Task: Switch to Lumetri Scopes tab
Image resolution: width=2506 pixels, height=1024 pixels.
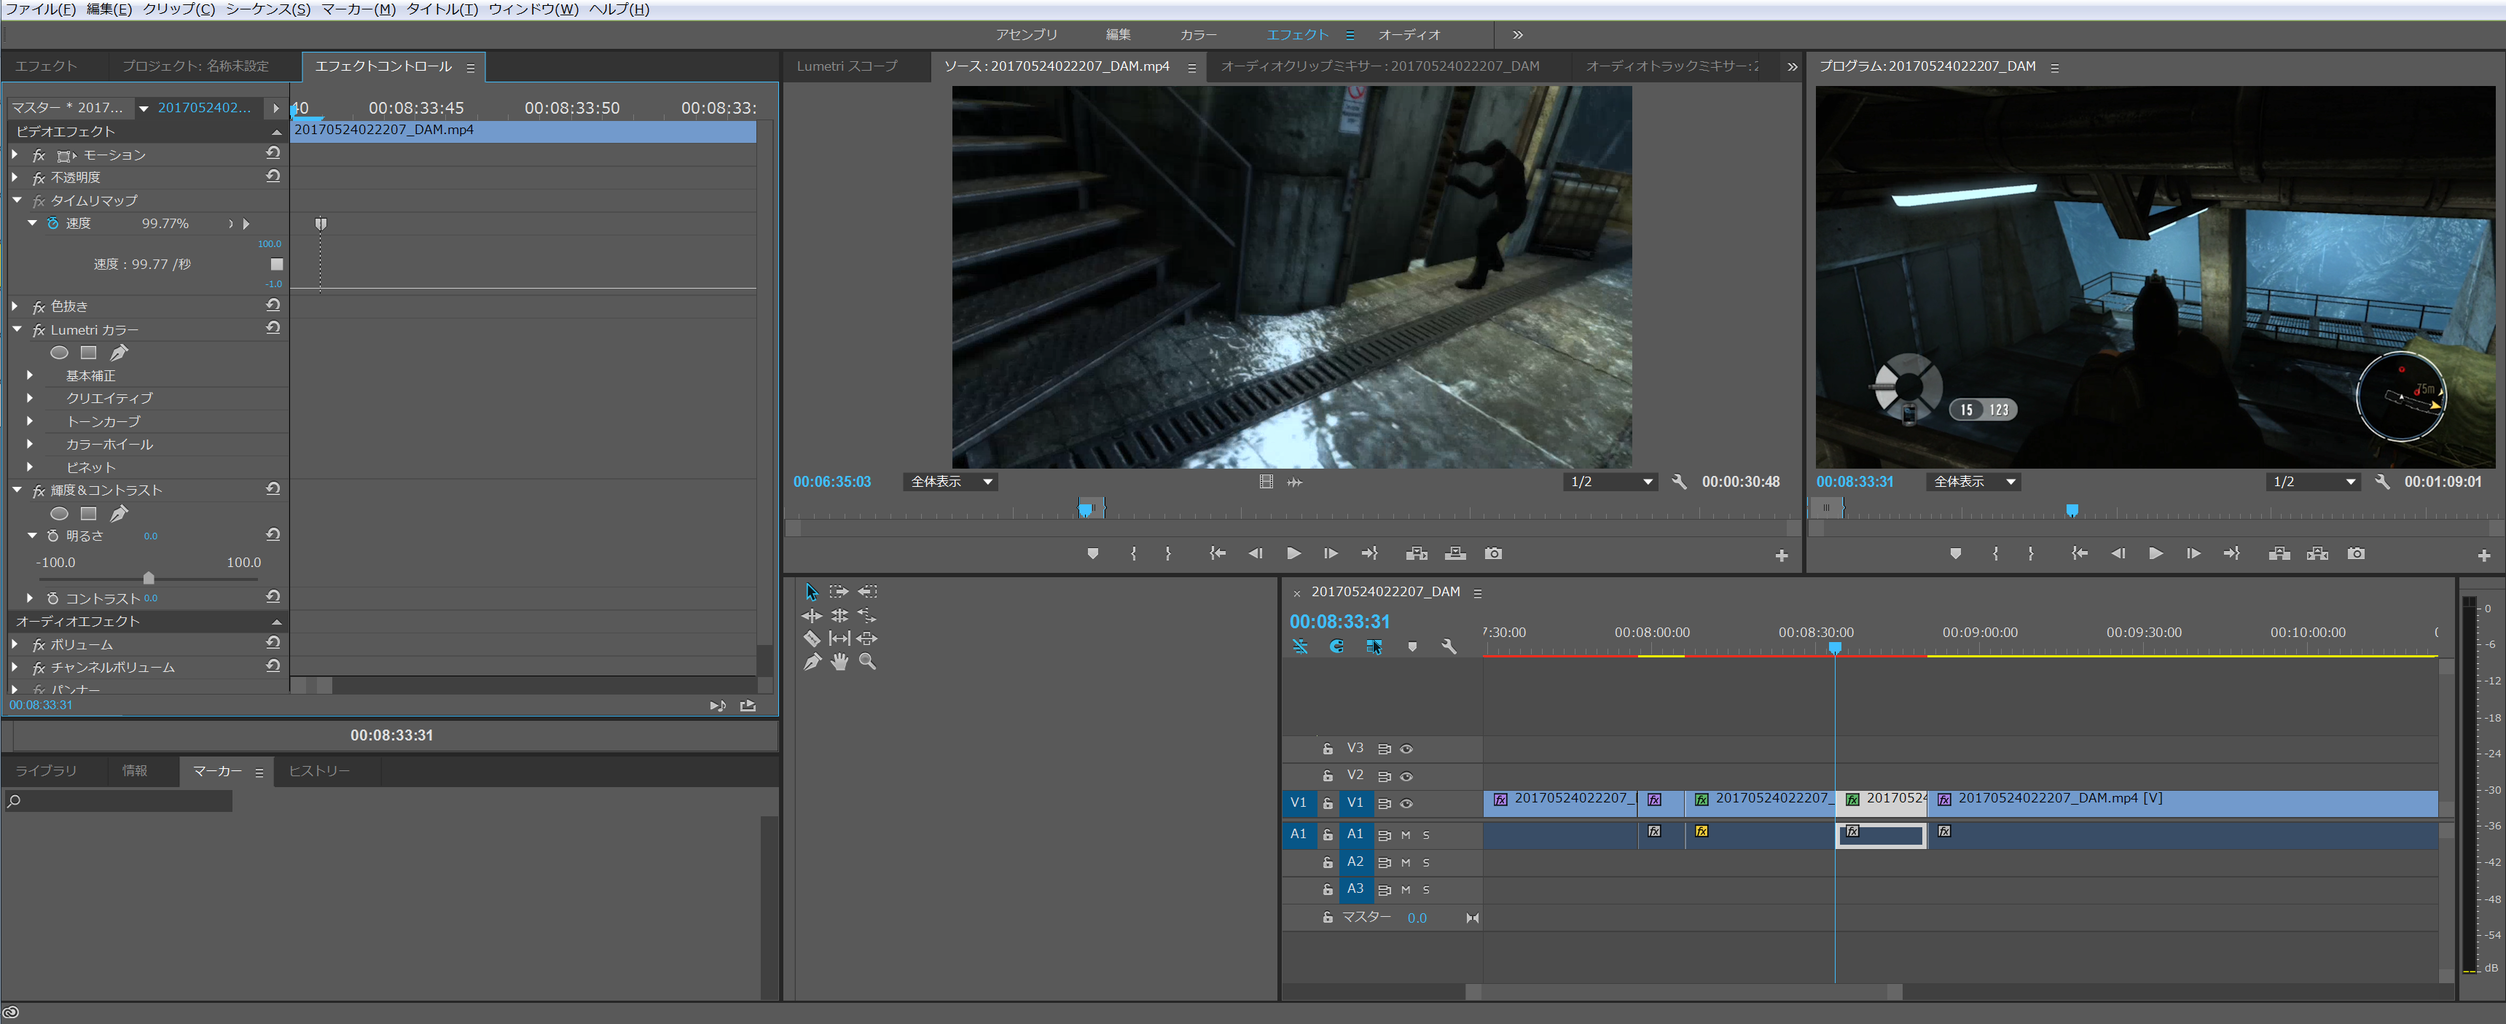Action: coord(847,66)
